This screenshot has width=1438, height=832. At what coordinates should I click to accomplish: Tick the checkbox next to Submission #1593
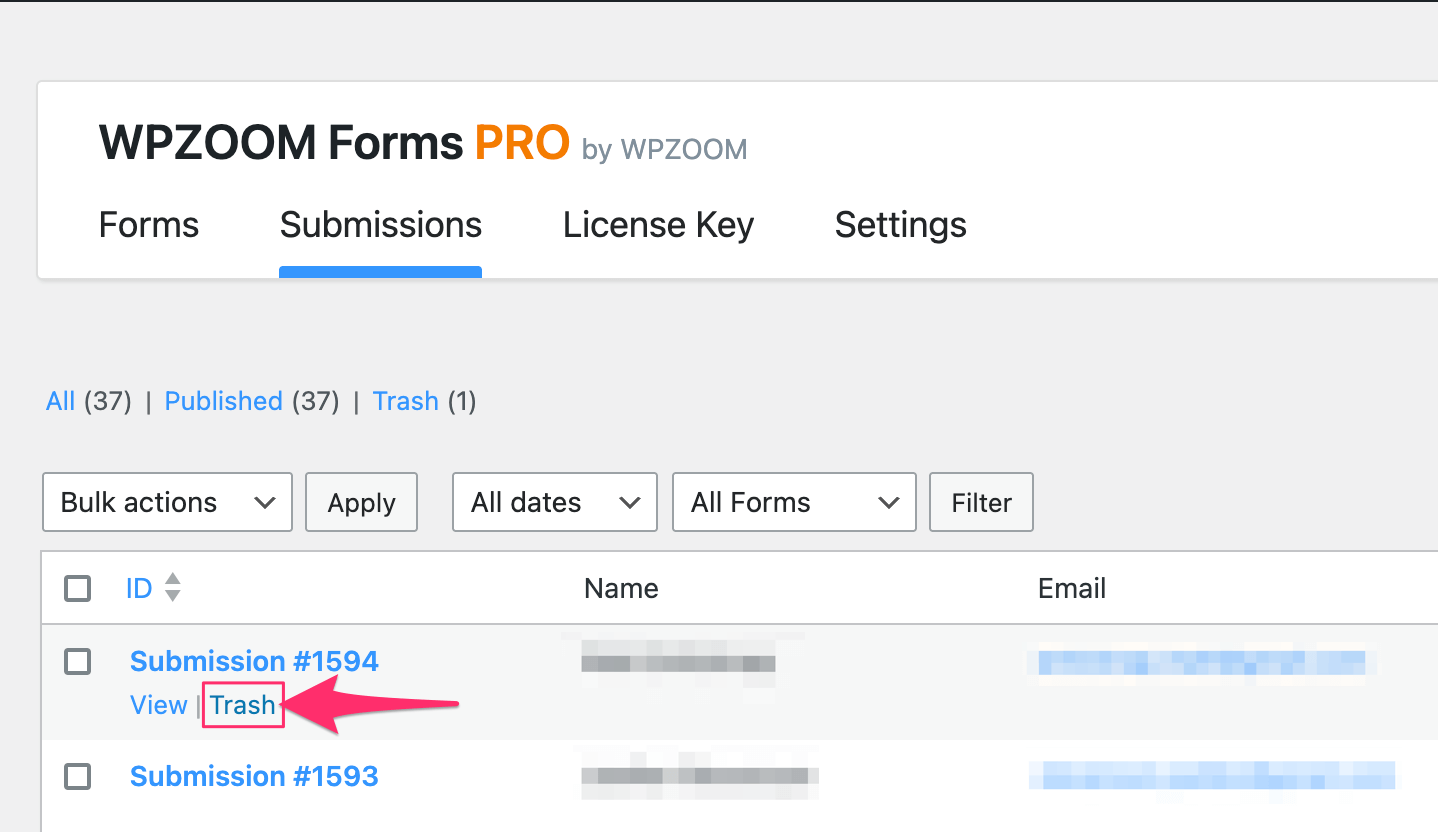click(x=77, y=776)
